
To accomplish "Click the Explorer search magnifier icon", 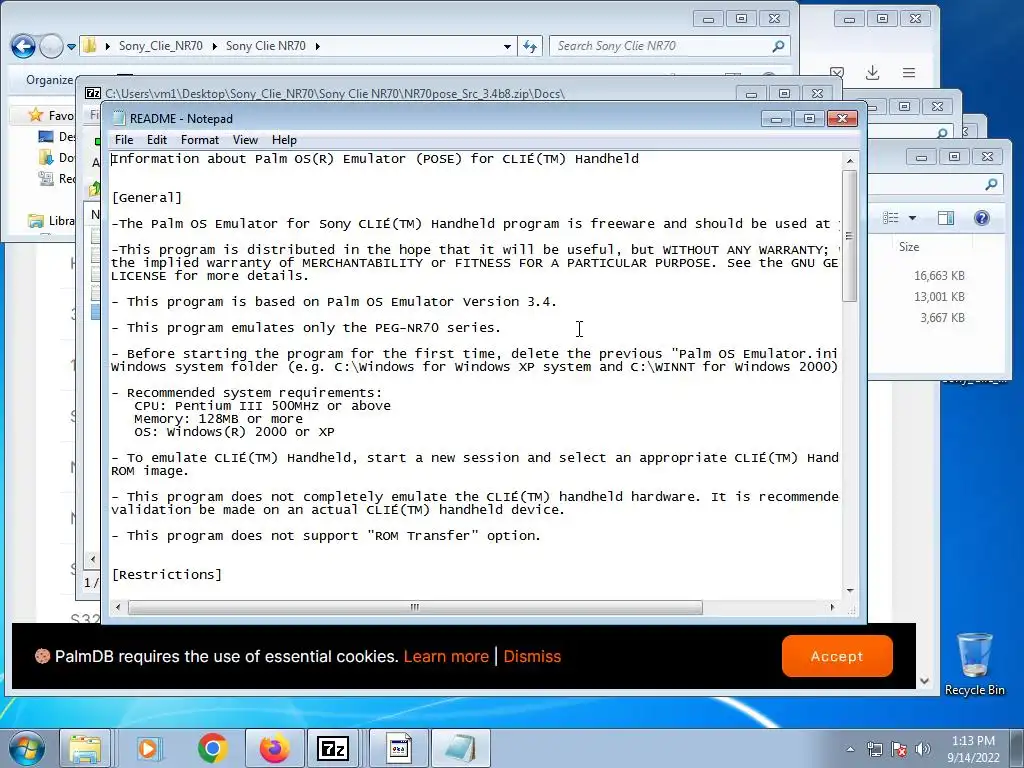I will 778,46.
